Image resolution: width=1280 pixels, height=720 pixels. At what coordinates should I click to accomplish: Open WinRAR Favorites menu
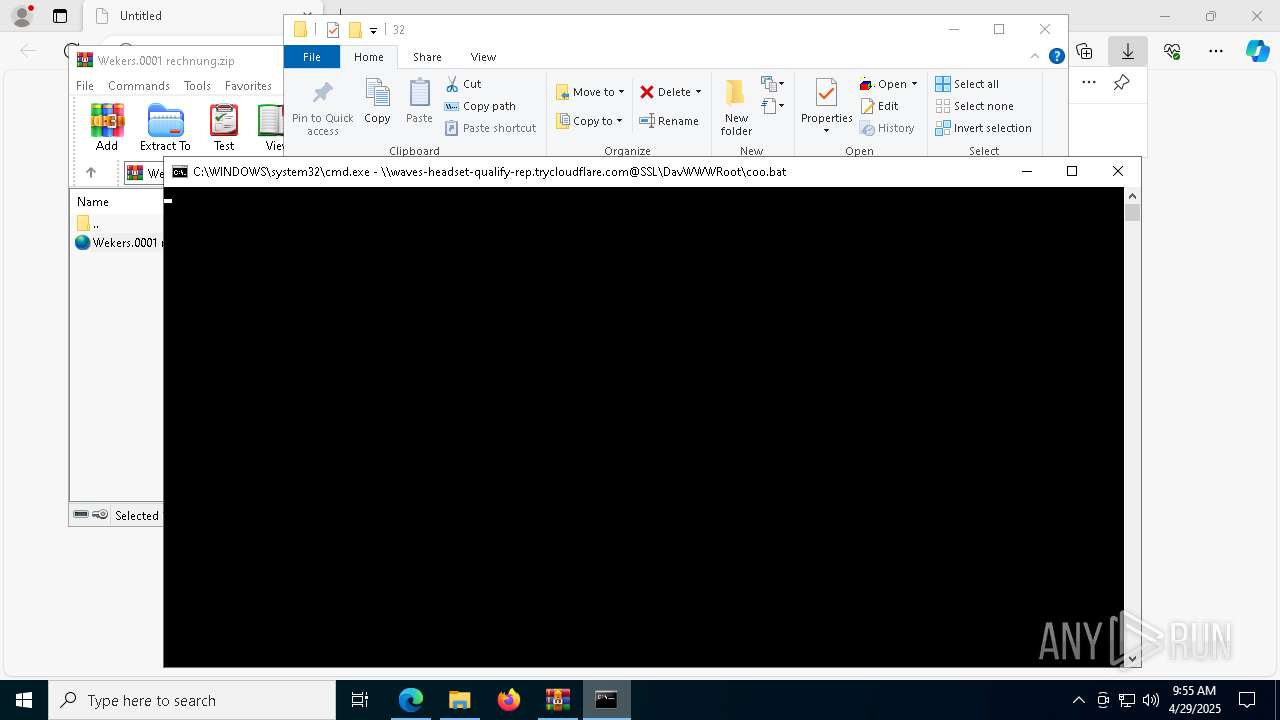click(248, 86)
